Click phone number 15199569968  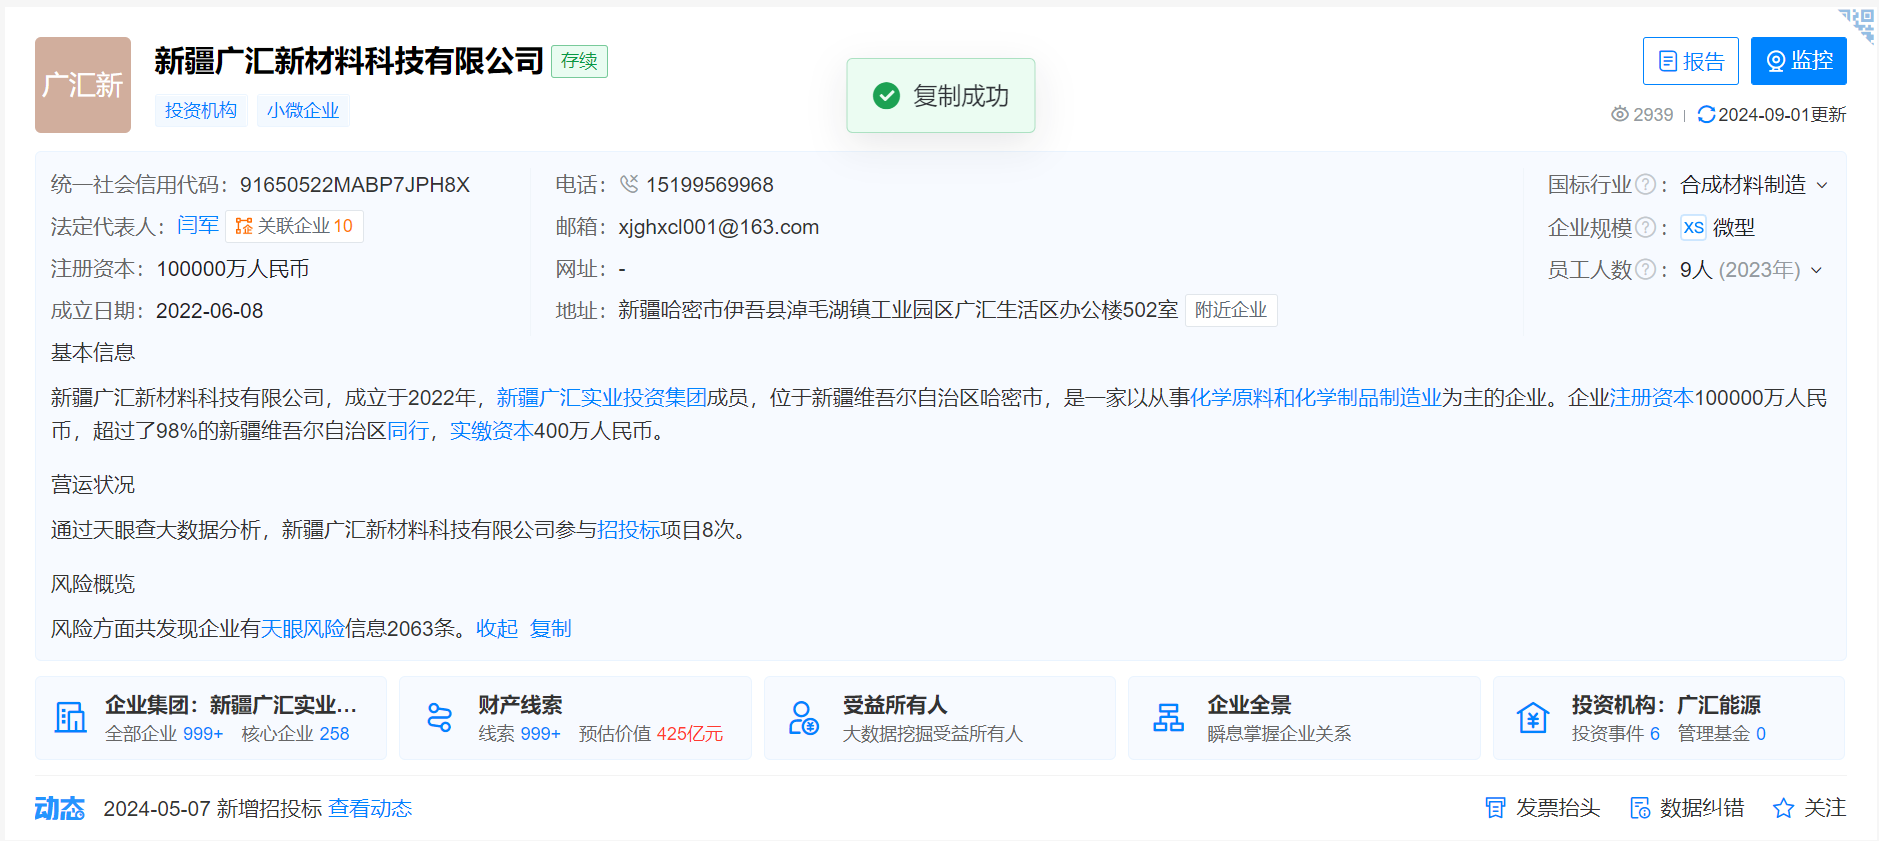pyautogui.click(x=710, y=185)
